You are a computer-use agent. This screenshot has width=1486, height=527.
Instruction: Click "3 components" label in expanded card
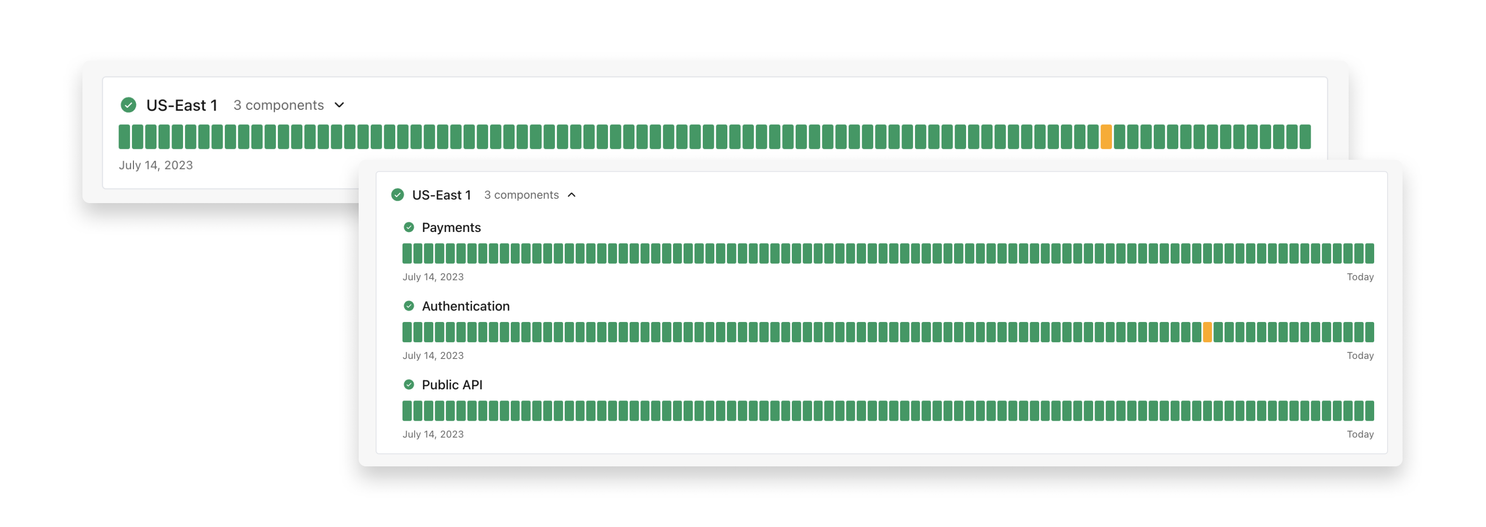click(x=521, y=195)
